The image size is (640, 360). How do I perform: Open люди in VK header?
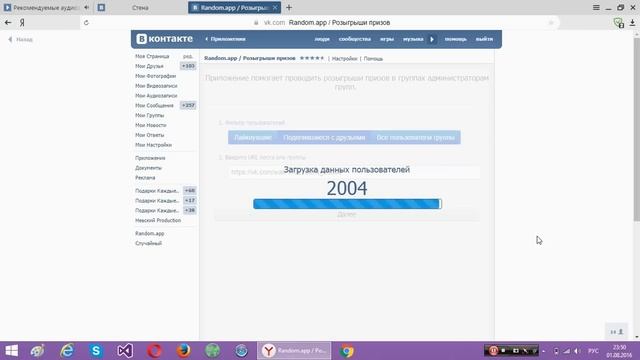[x=322, y=39]
